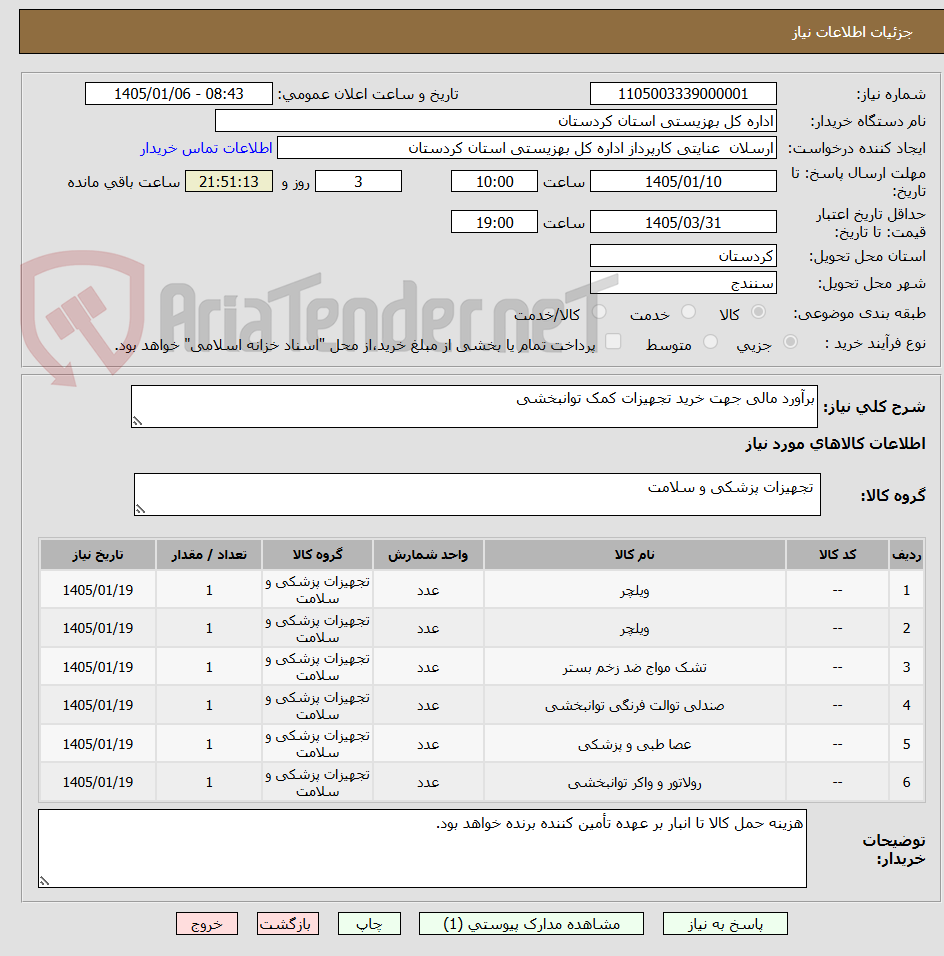Click the نام کالا column header
This screenshot has height=956, width=944.
point(634,554)
